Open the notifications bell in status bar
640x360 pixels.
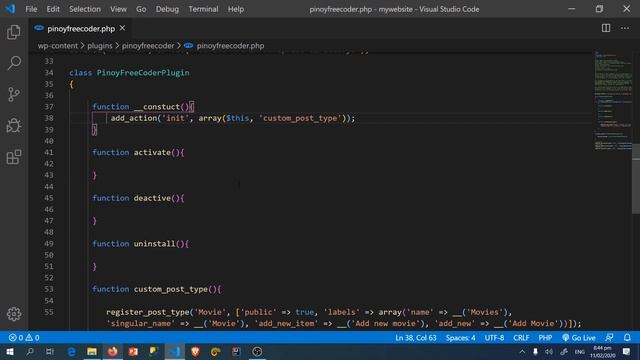pos(627,338)
